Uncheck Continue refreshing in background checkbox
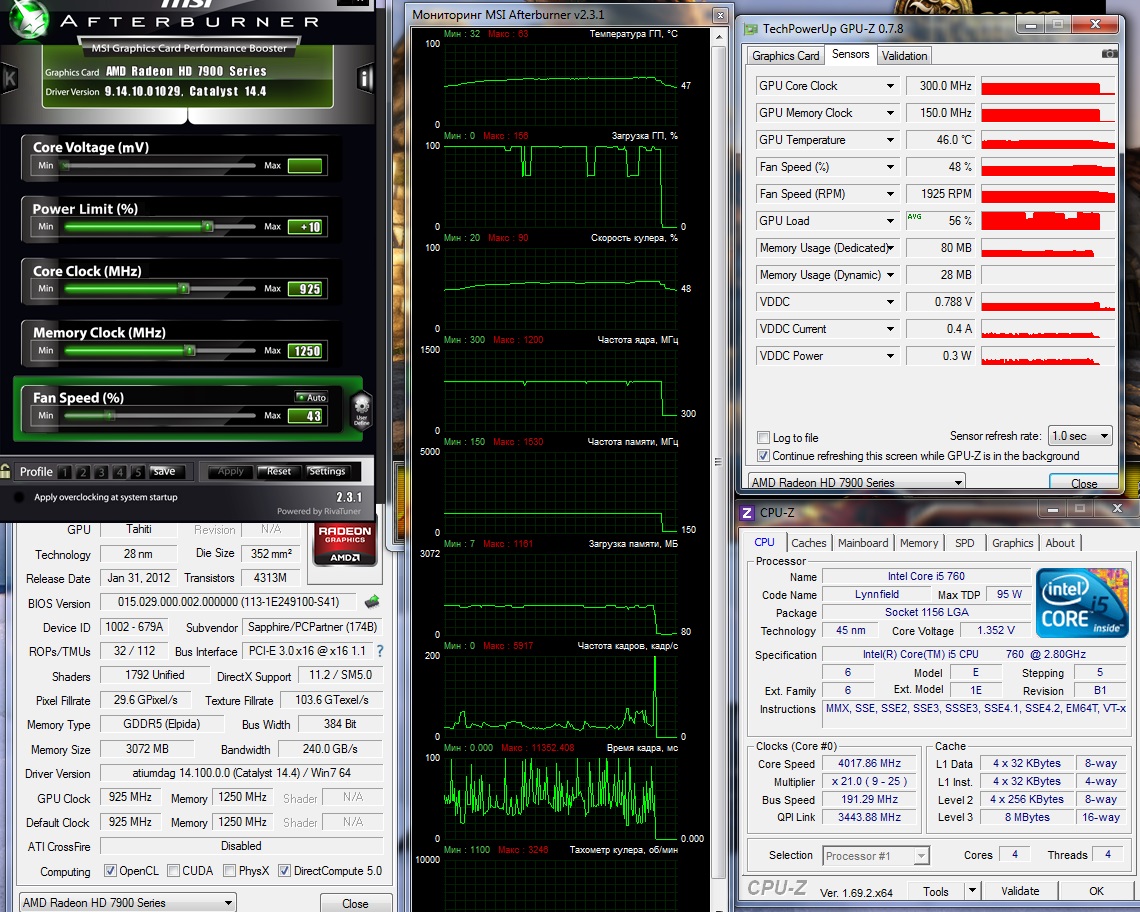 click(x=763, y=456)
